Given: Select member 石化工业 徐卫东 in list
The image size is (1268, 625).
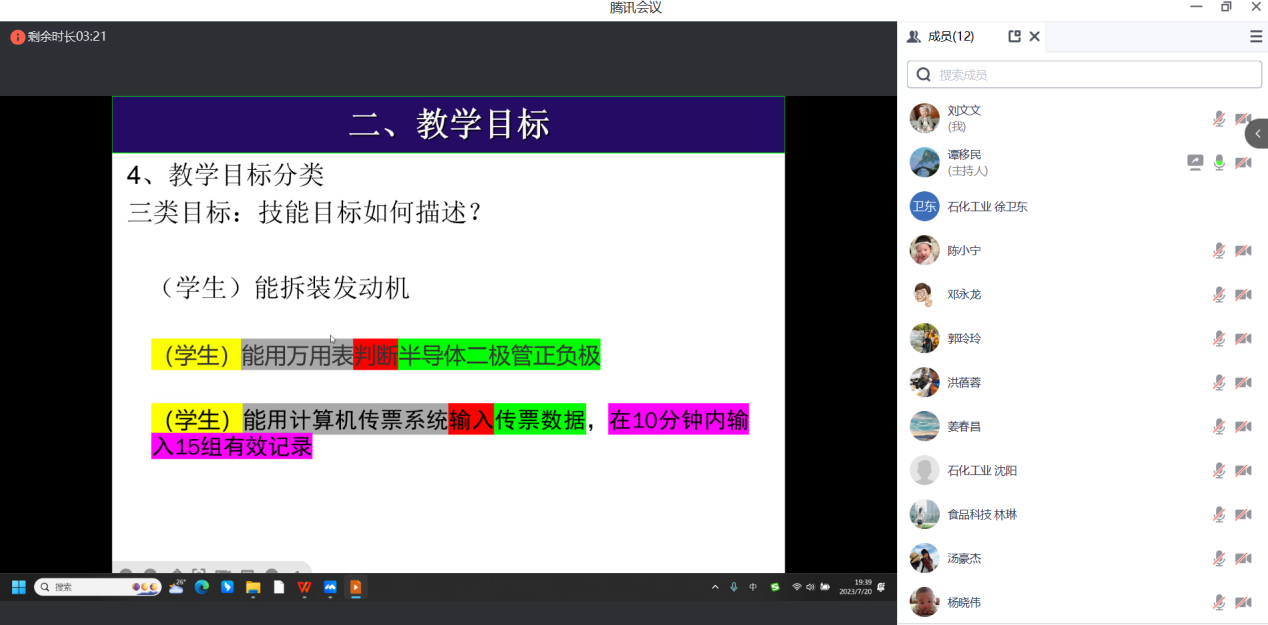Looking at the screenshot, I should 987,207.
